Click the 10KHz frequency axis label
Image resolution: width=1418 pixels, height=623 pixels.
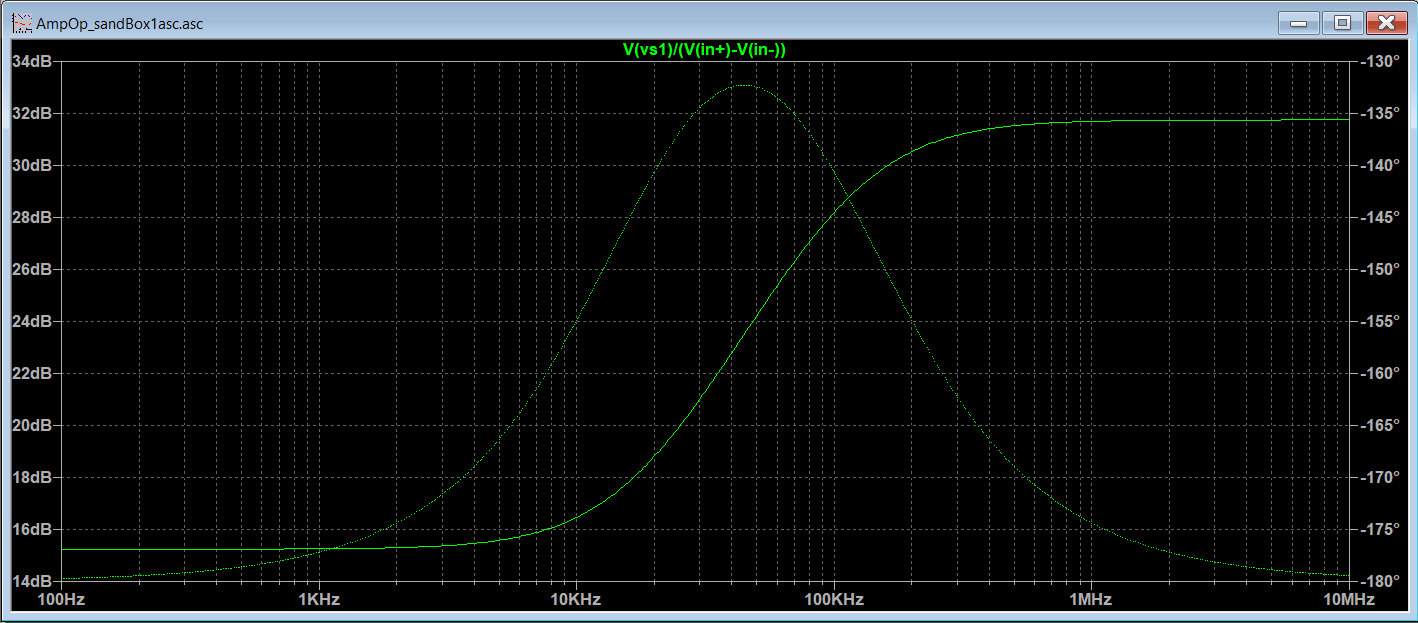[x=576, y=600]
